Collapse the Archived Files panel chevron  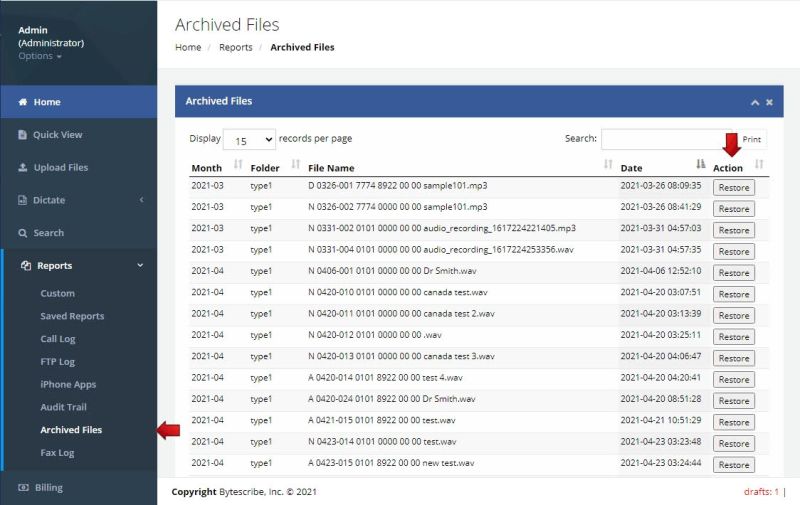pos(755,102)
